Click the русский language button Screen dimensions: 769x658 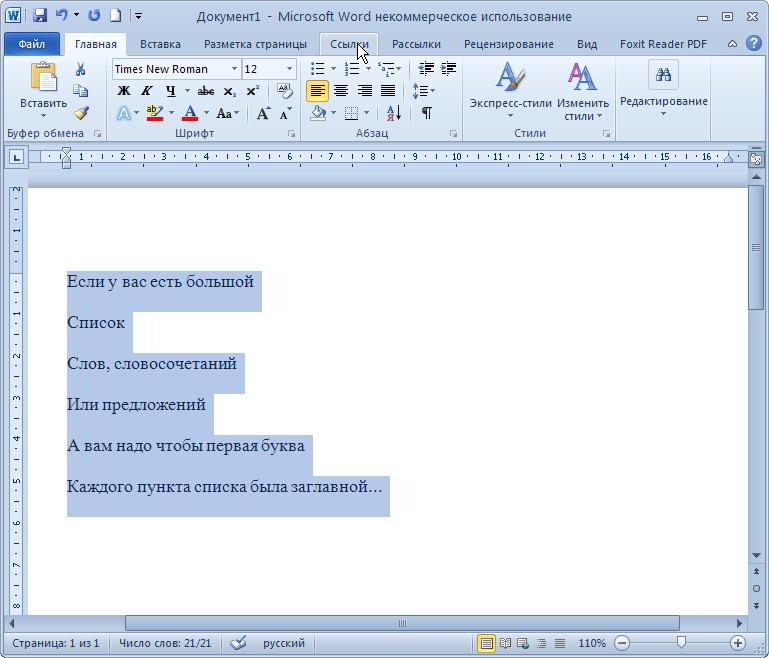click(284, 643)
